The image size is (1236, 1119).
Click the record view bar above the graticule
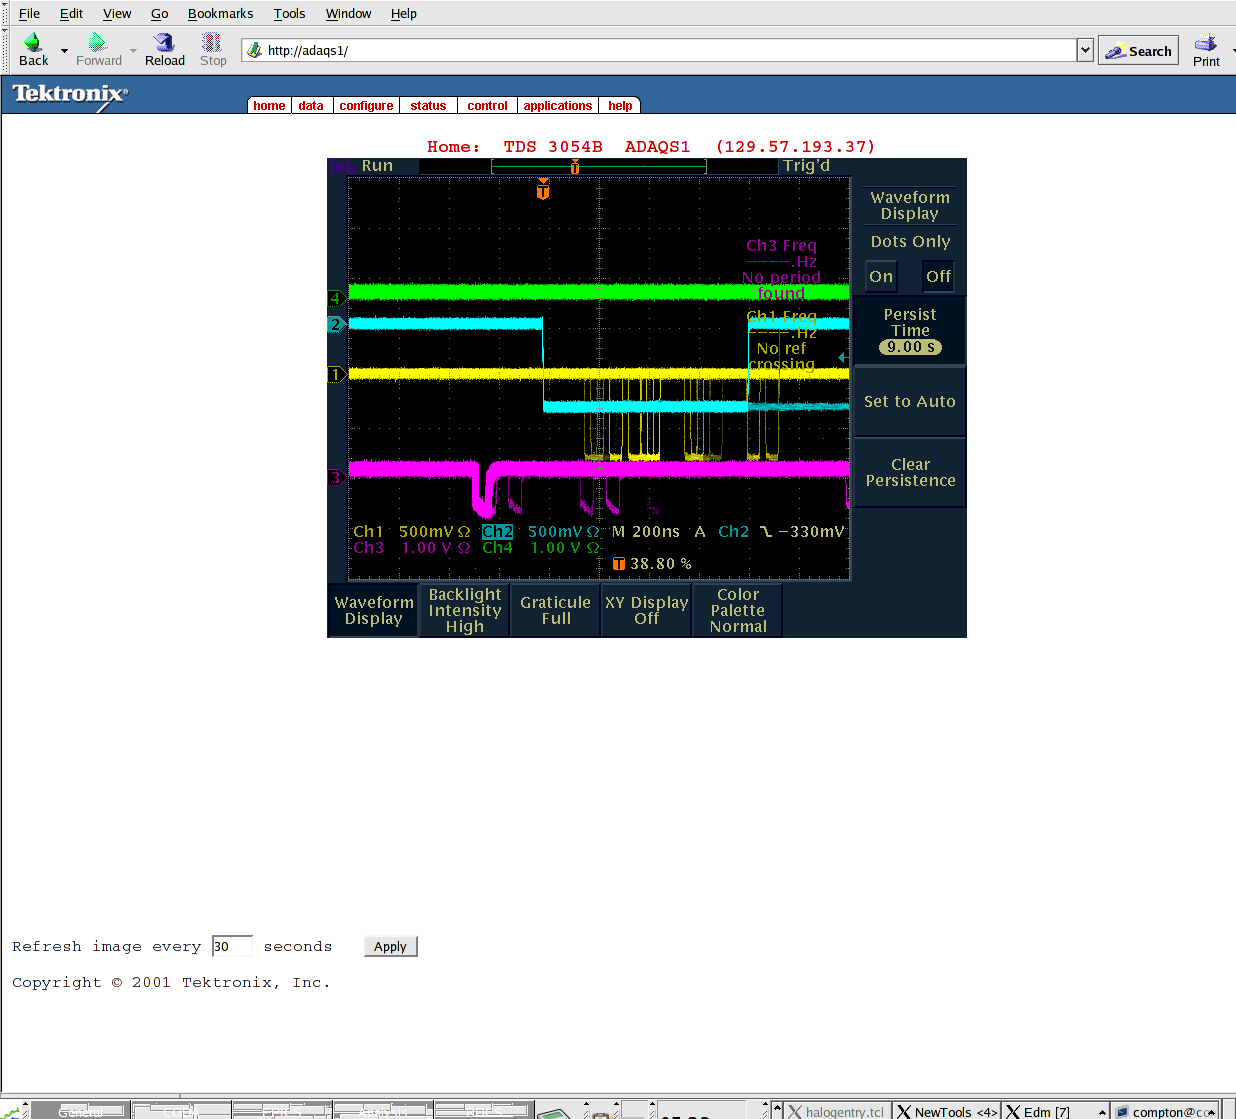[599, 166]
